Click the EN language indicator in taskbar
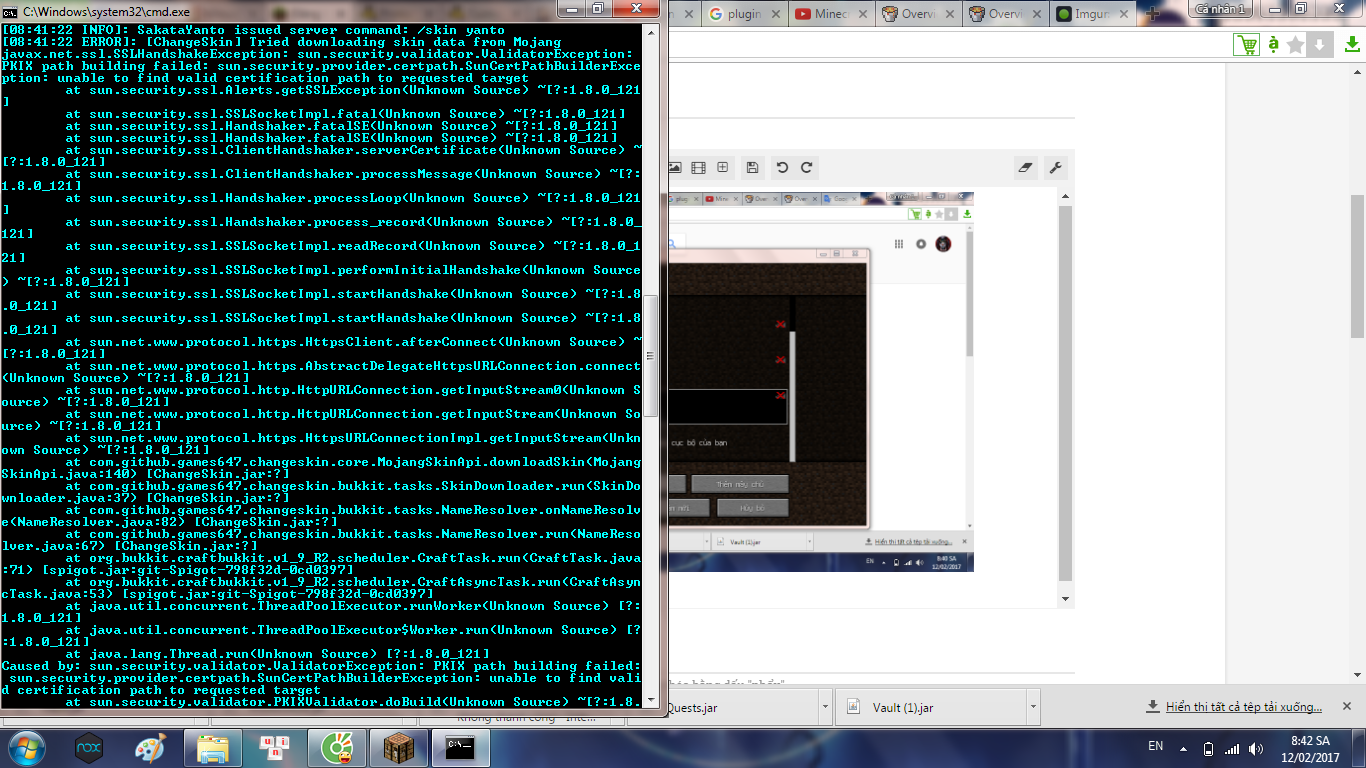This screenshot has width=1366, height=768. click(x=1155, y=746)
